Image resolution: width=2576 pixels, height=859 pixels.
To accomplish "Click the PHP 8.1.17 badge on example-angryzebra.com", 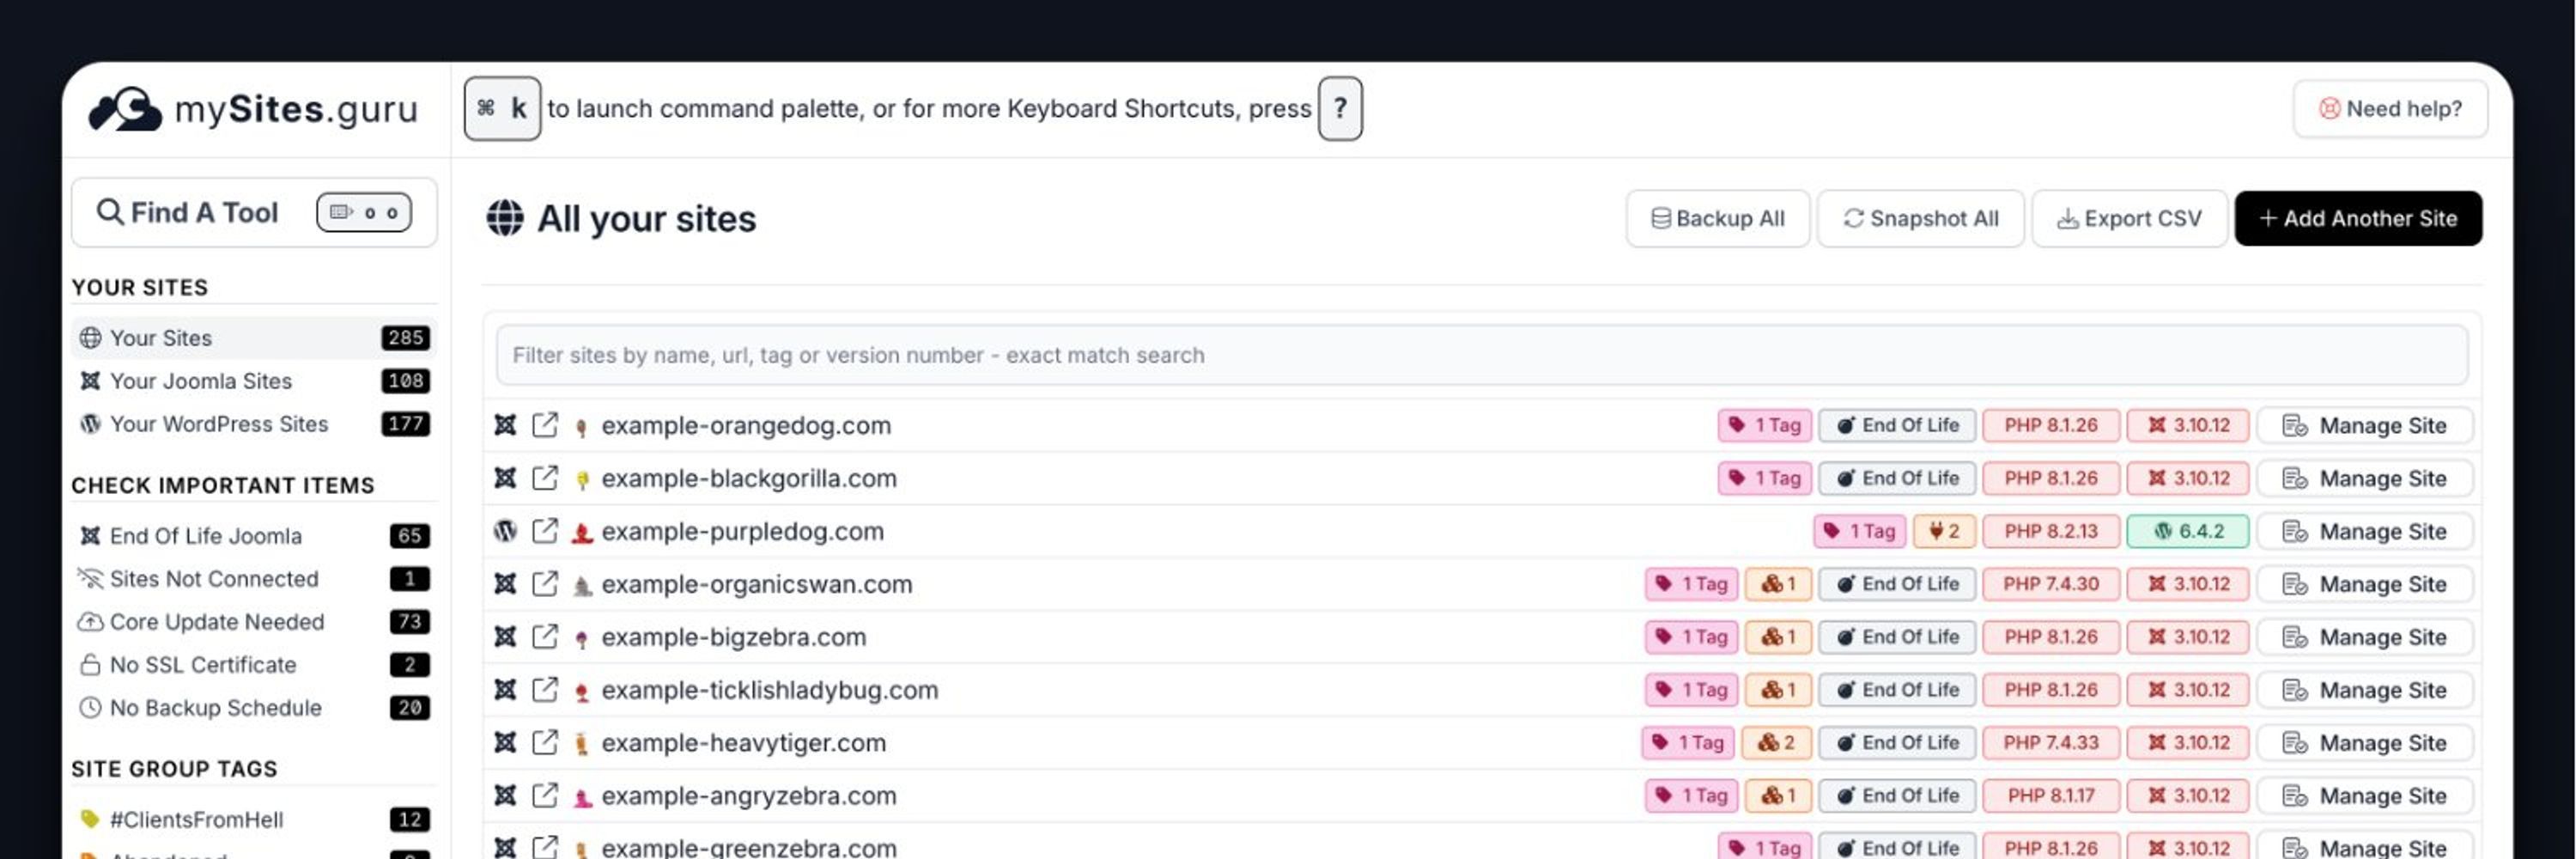I will 2051,796.
